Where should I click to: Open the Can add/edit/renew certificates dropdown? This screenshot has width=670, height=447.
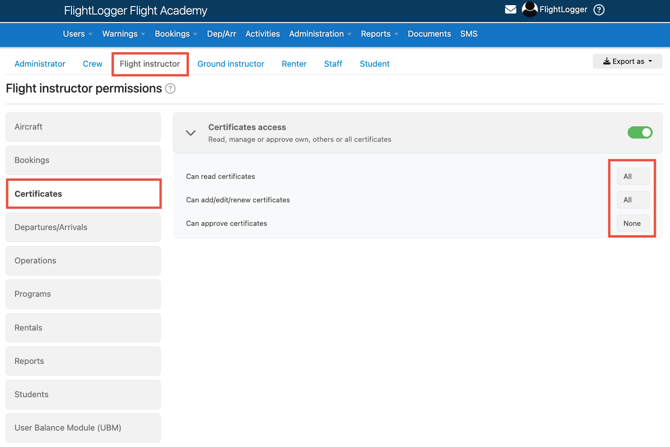[x=633, y=200]
